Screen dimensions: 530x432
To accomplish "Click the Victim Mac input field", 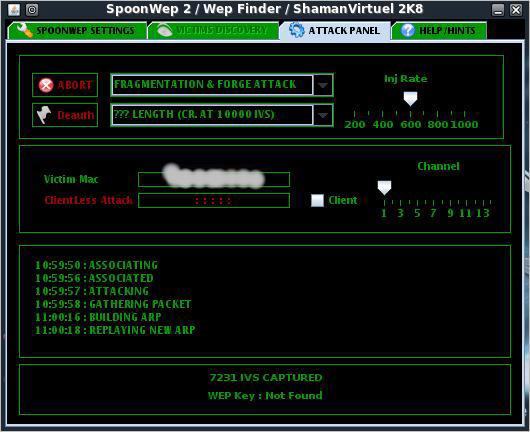I will (214, 179).
